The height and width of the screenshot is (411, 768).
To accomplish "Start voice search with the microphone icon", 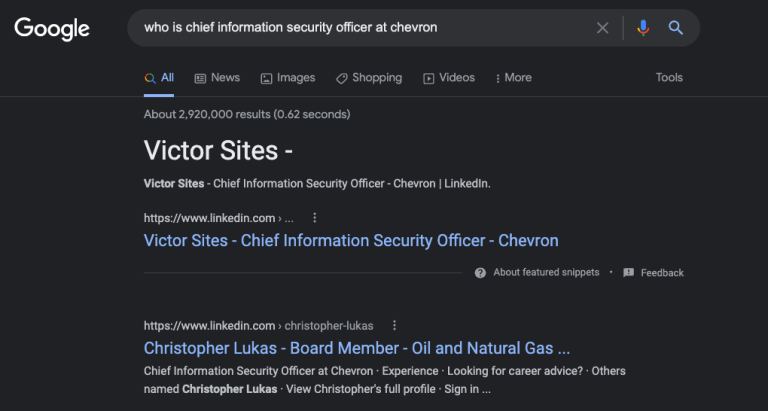I will coord(643,28).
